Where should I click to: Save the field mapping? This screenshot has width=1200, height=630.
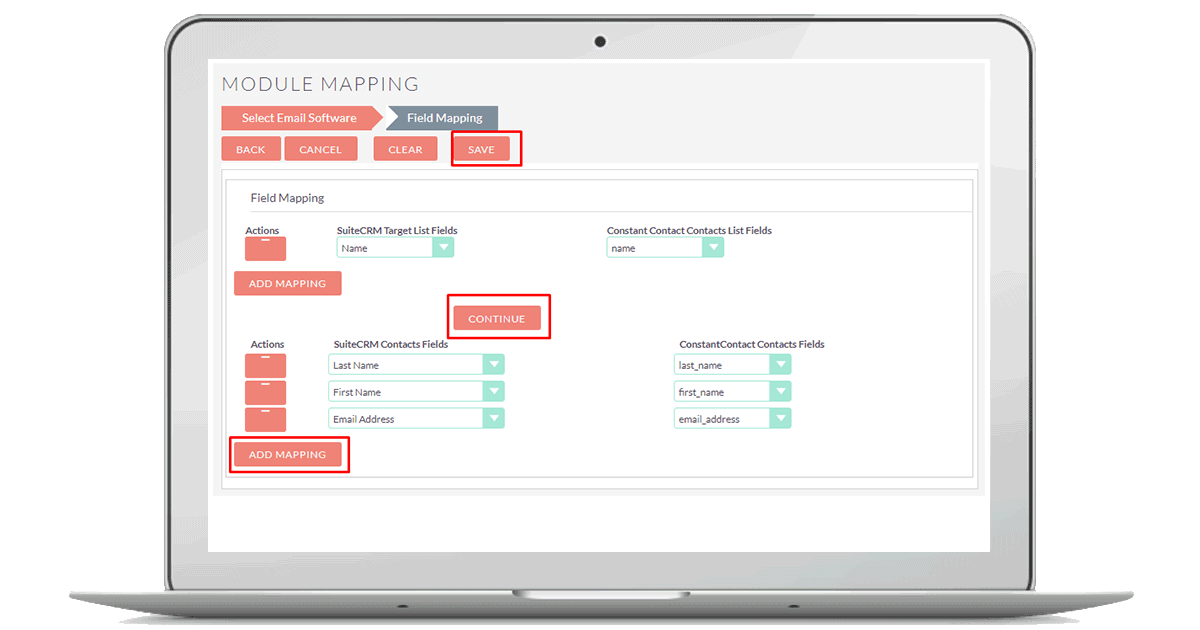pyautogui.click(x=482, y=149)
